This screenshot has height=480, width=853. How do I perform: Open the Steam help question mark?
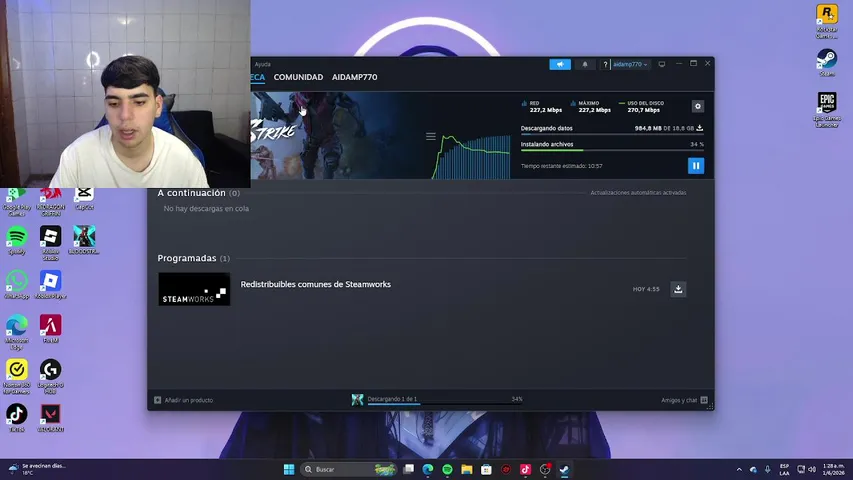point(605,64)
